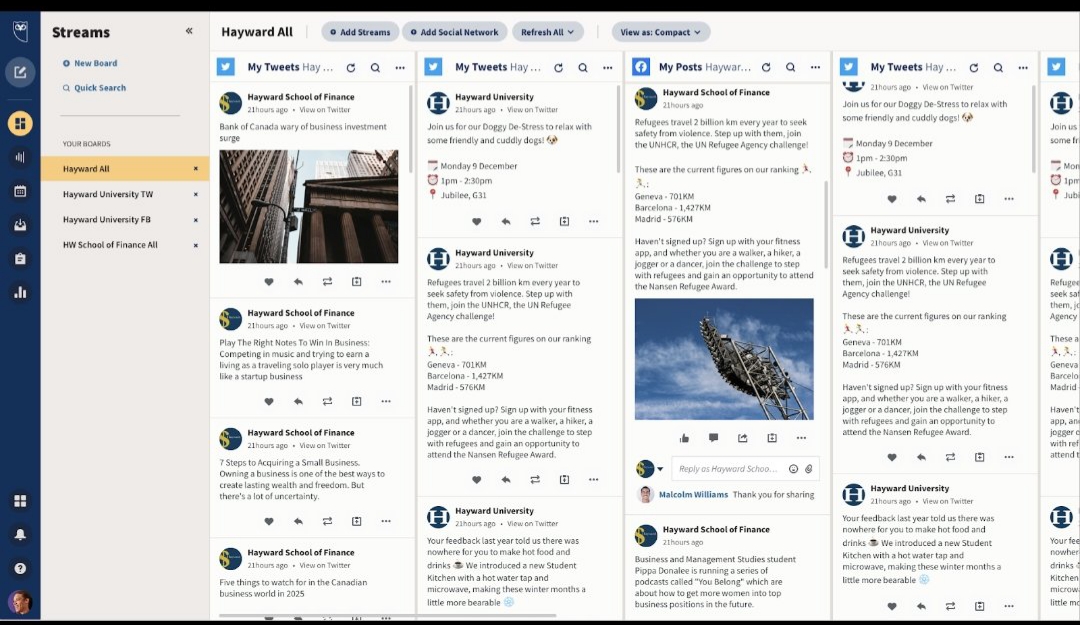Open the notifications bell icon
The image size is (1080, 625).
click(x=20, y=535)
